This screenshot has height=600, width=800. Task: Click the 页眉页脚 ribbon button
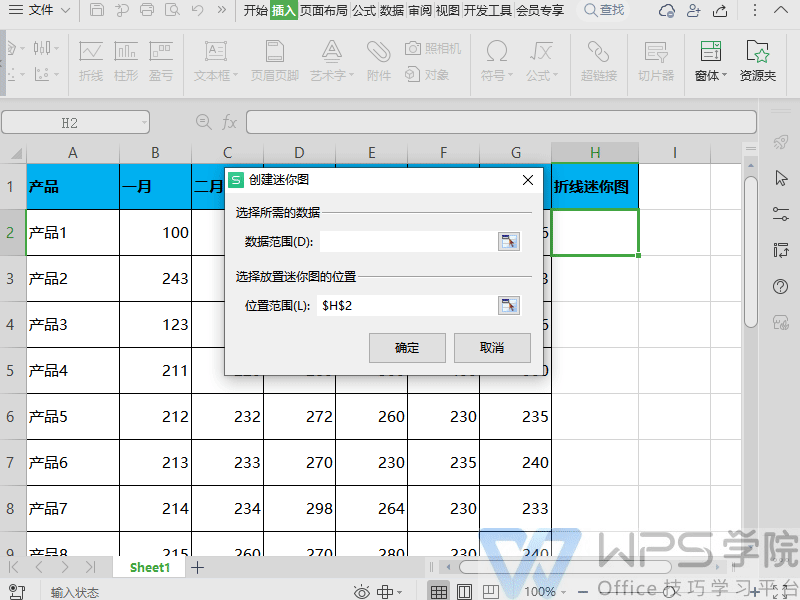coord(275,61)
